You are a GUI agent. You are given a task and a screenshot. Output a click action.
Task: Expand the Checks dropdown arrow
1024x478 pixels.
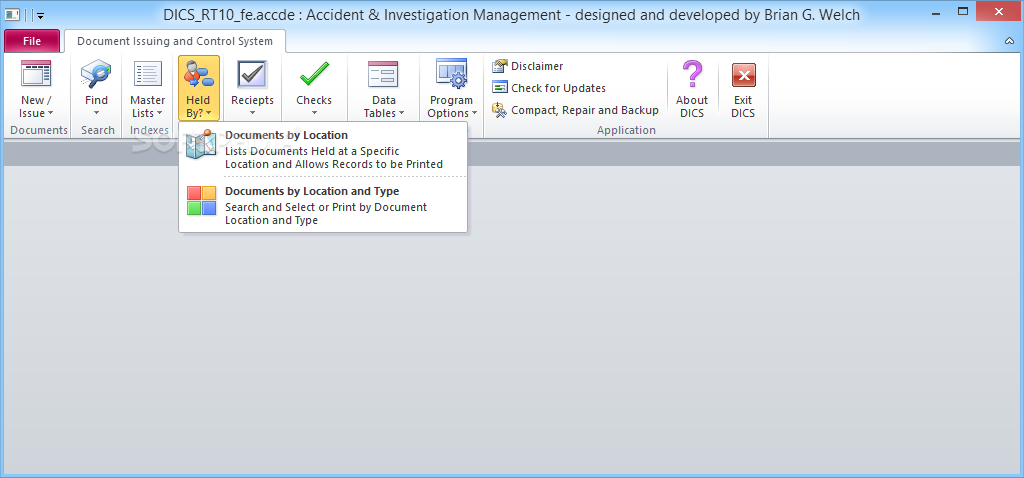pos(314,113)
